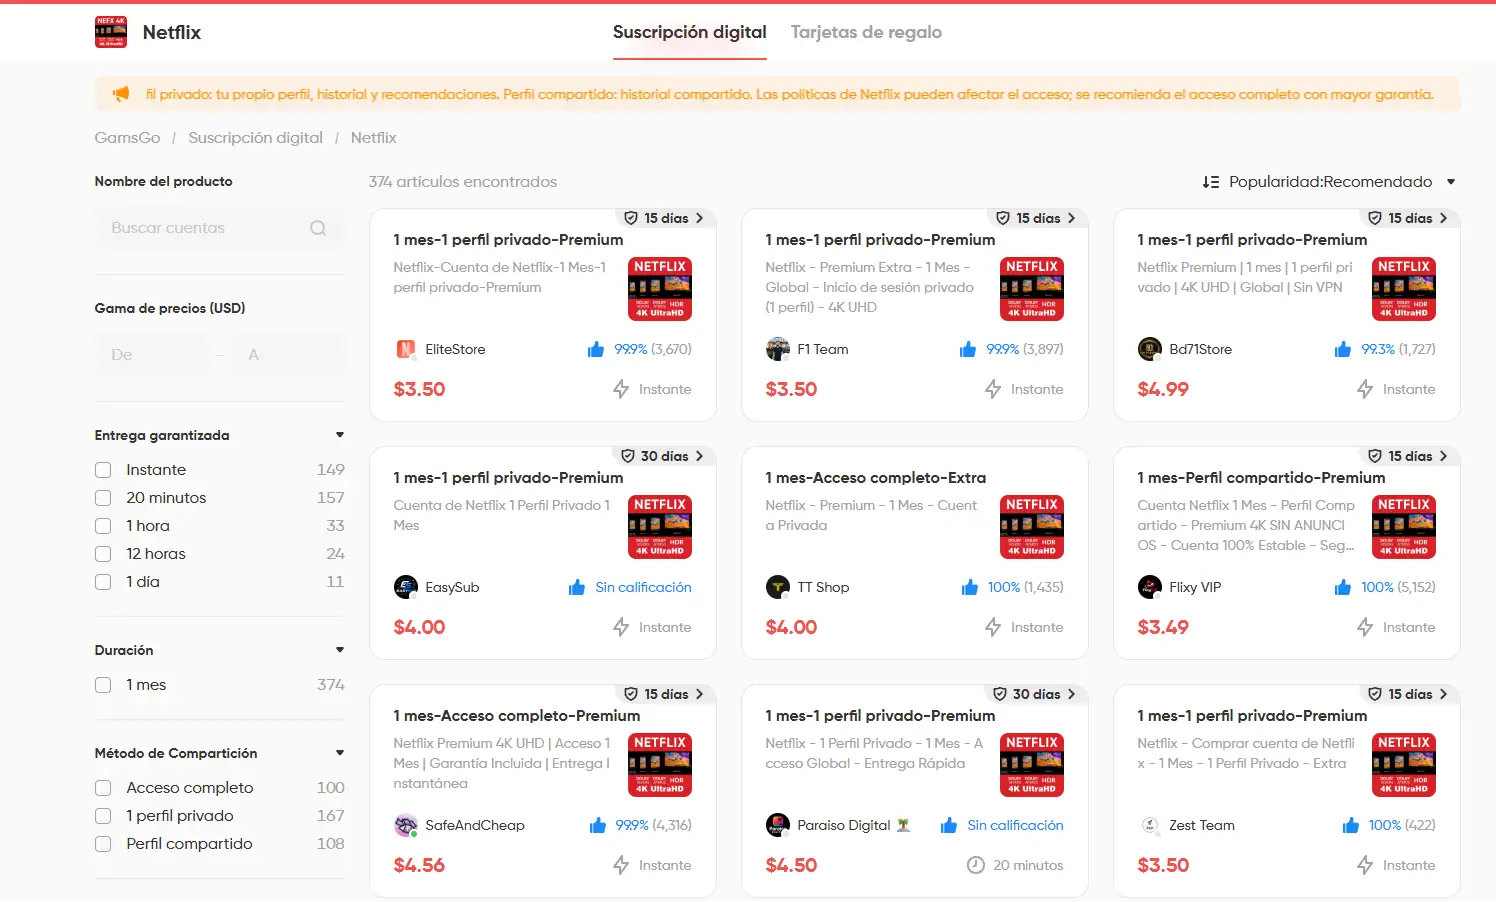Enable the Instante delivery checkbox
Image resolution: width=1496 pixels, height=902 pixels.
coord(103,470)
